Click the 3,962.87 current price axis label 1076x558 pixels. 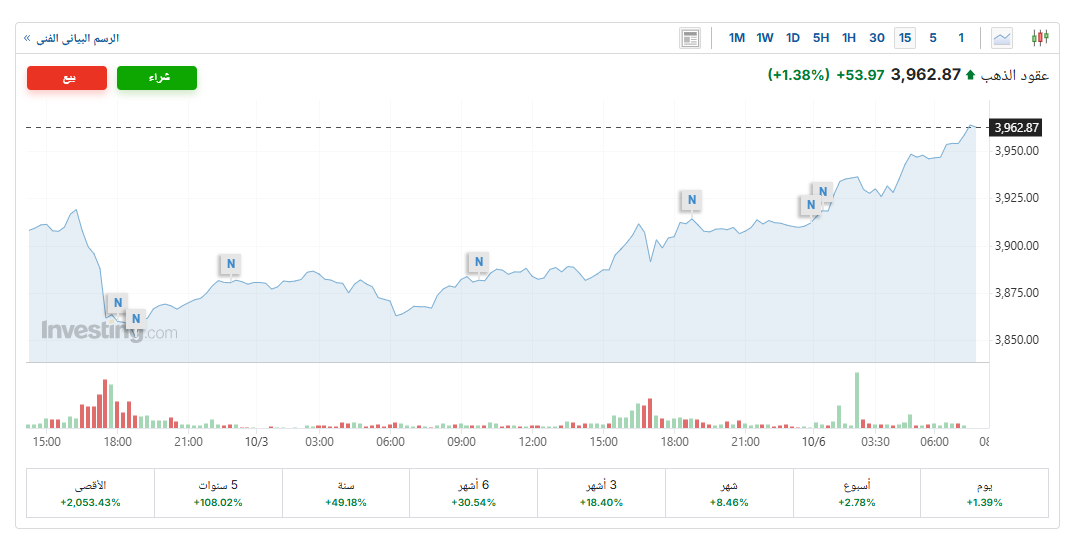pos(1017,128)
